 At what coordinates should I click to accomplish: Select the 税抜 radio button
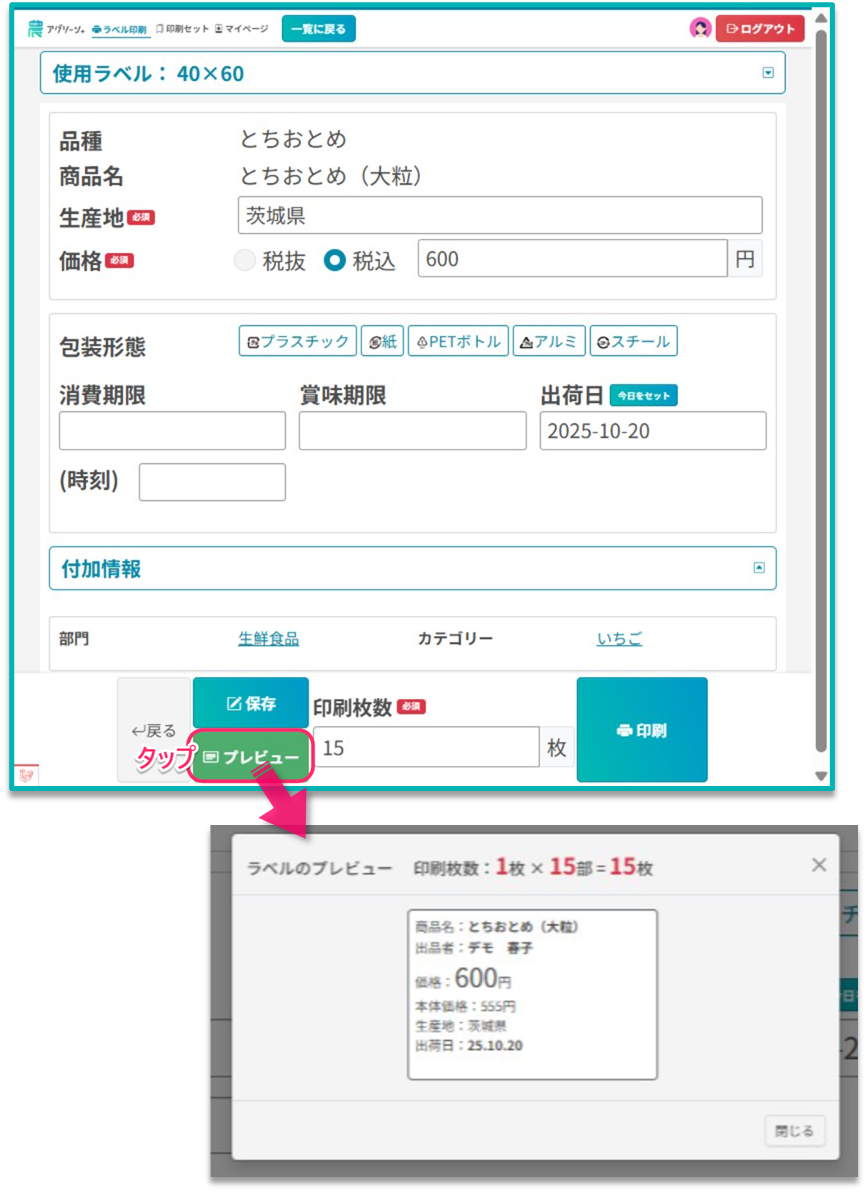coord(245,261)
